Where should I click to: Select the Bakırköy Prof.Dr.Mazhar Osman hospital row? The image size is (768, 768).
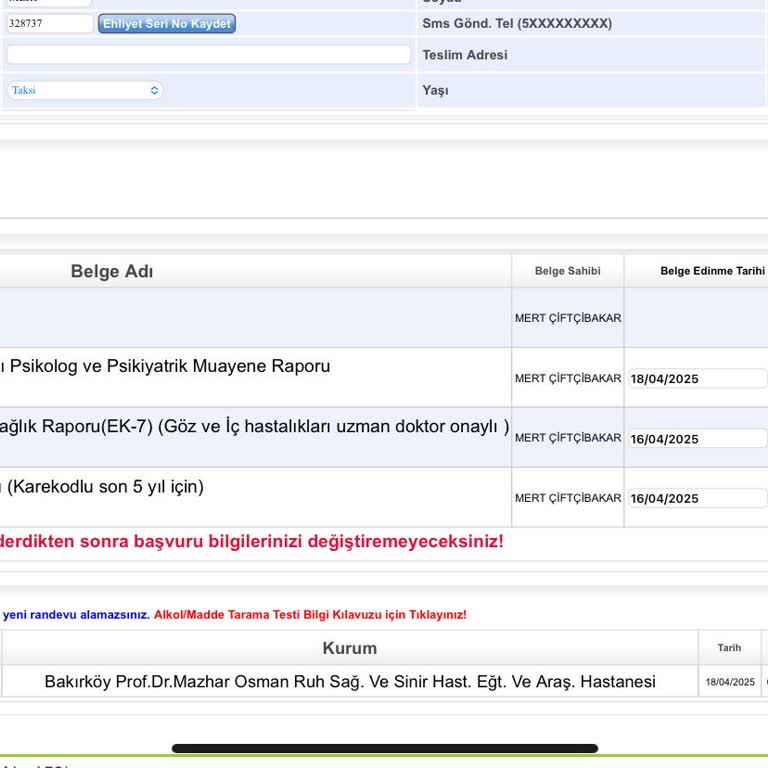[350, 682]
